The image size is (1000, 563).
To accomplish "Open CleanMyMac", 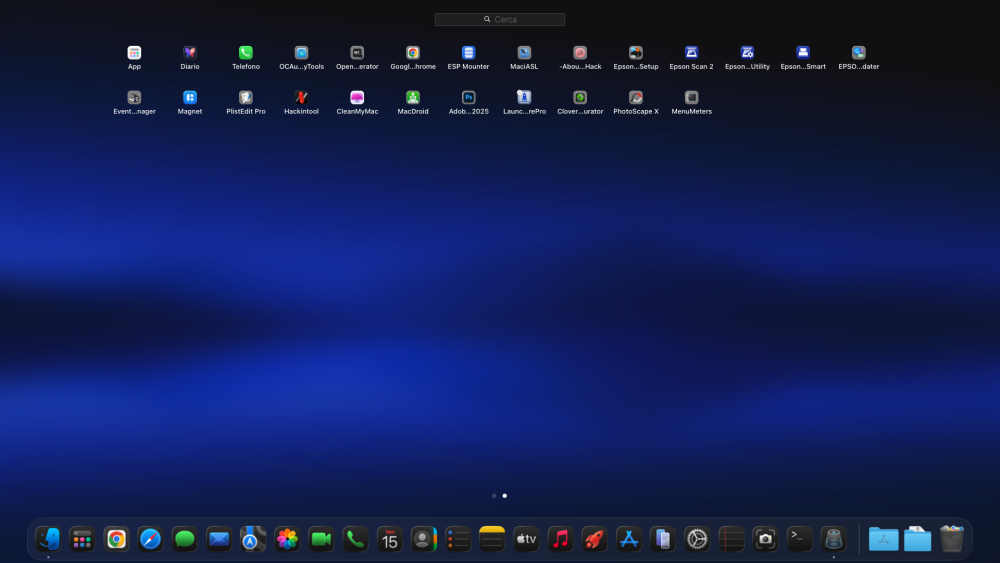I will 357,98.
